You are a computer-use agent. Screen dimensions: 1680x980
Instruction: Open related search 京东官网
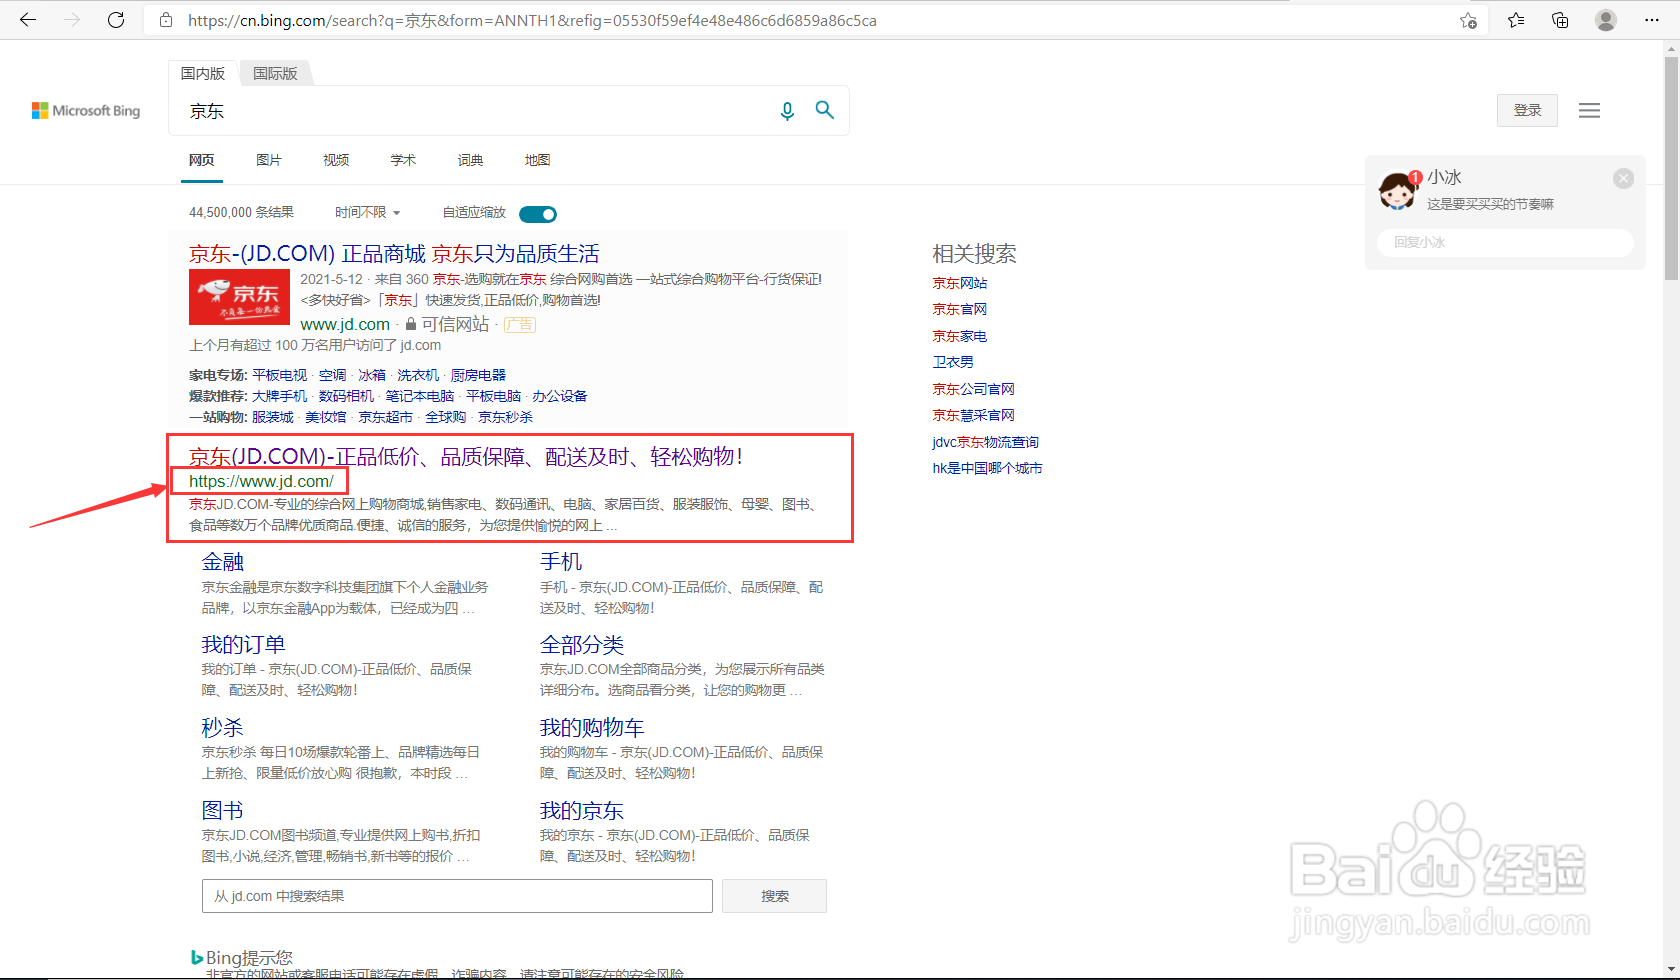(x=960, y=309)
